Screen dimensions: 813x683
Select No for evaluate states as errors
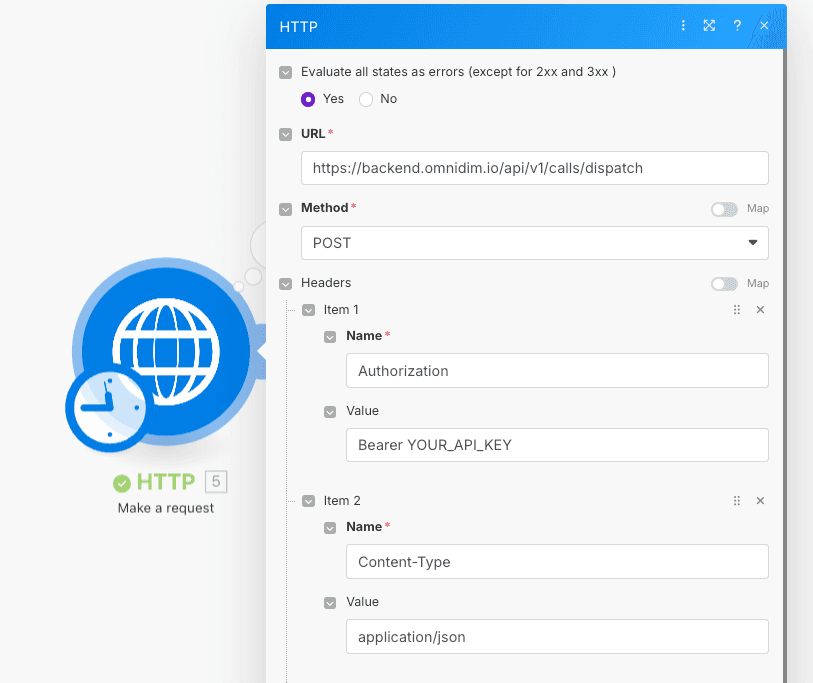coord(366,99)
